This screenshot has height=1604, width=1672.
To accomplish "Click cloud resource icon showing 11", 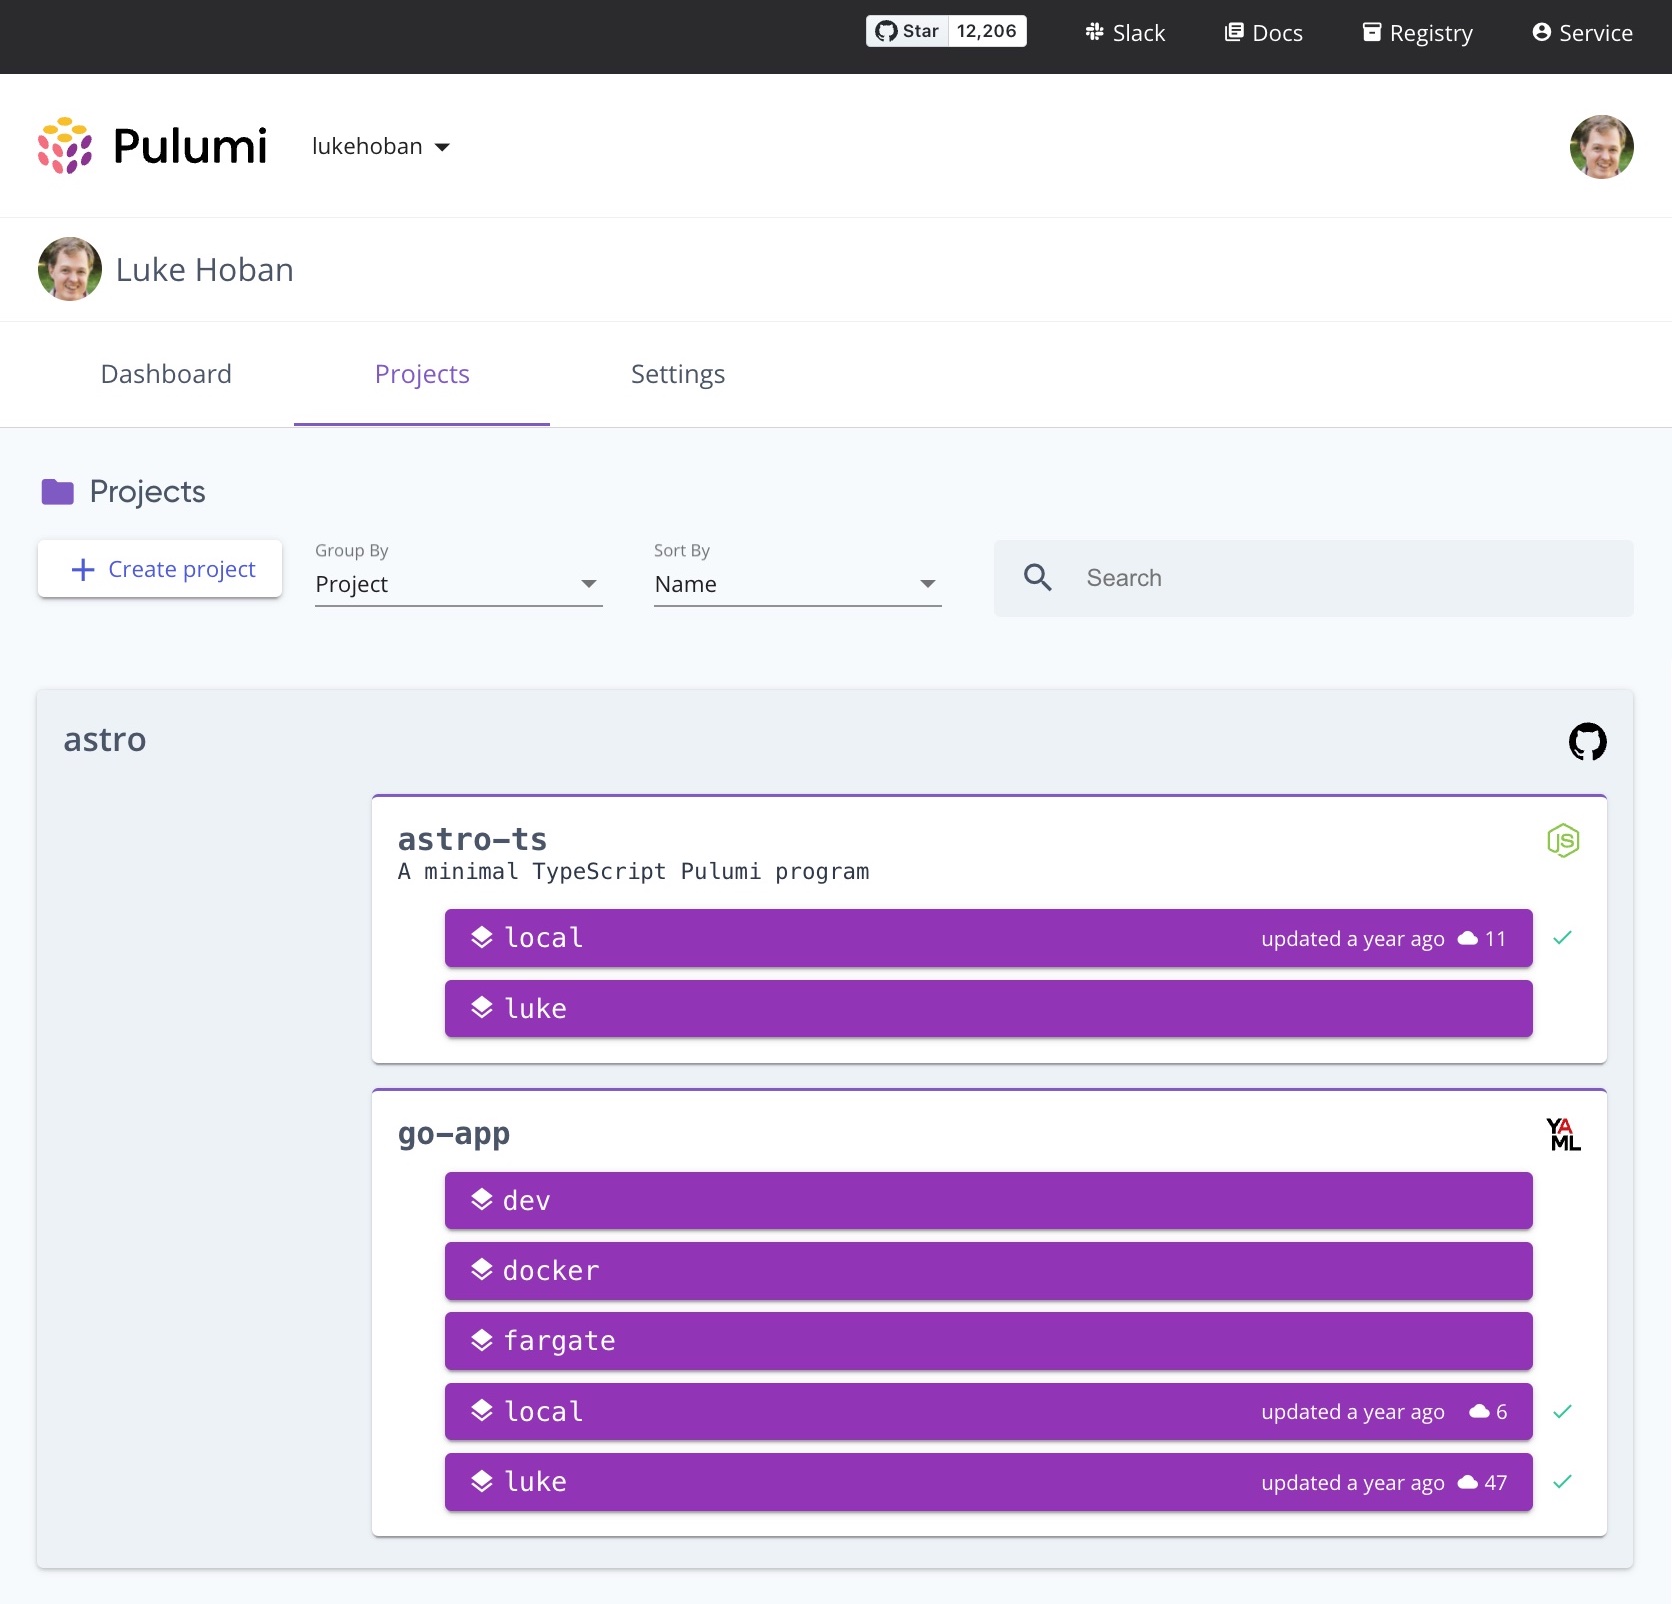I will [1468, 938].
